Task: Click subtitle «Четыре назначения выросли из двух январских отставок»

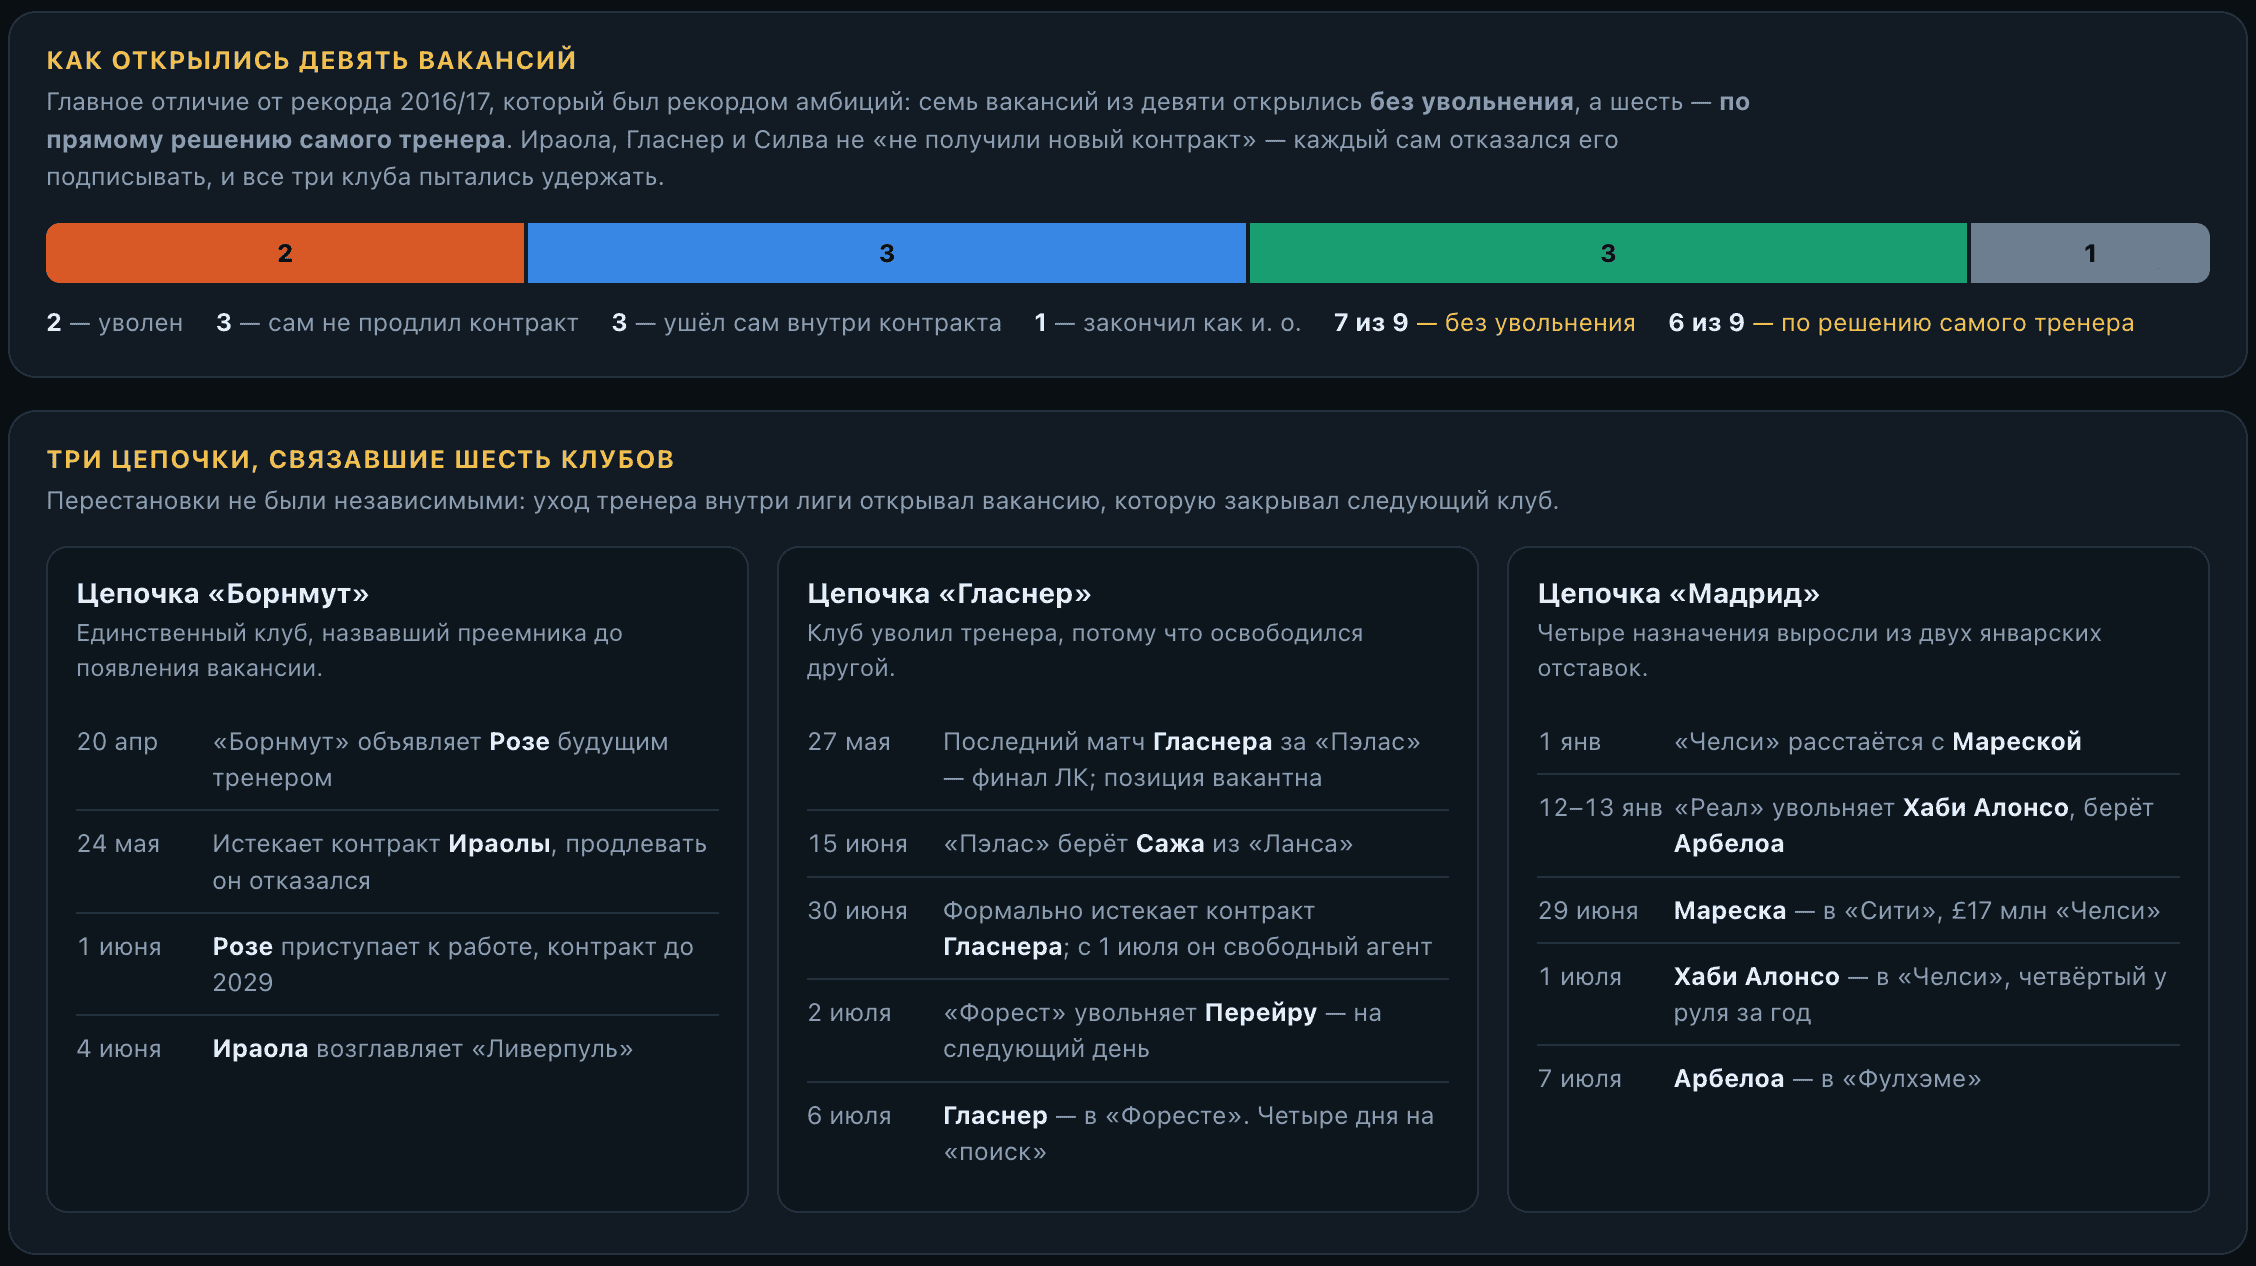Action: coord(1819,650)
